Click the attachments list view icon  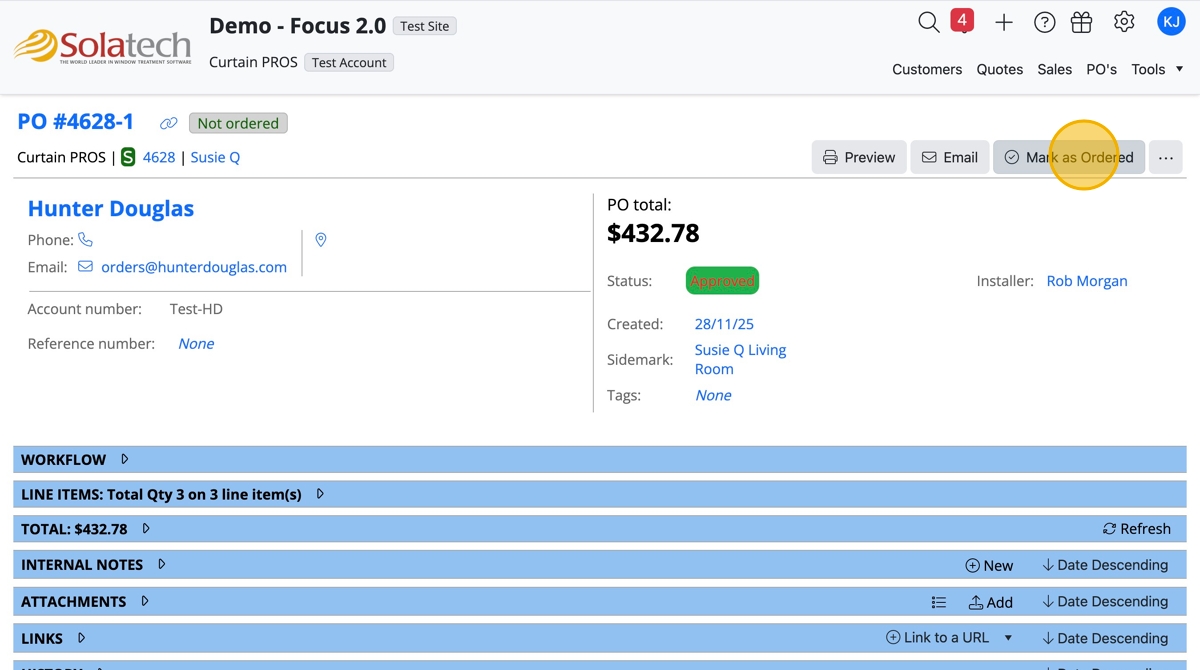[x=938, y=602]
